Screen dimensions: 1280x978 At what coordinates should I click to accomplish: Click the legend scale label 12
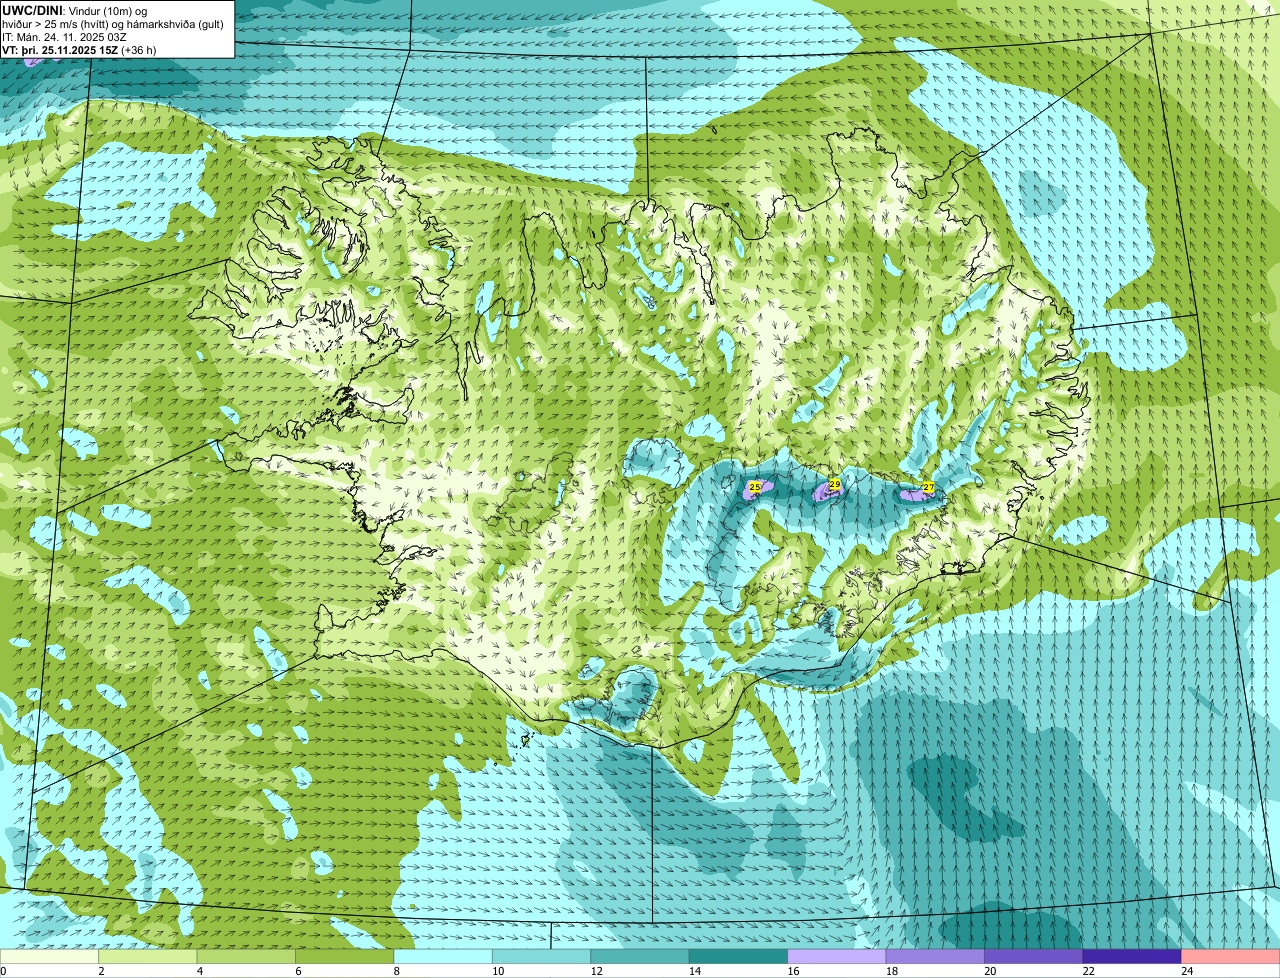click(596, 971)
